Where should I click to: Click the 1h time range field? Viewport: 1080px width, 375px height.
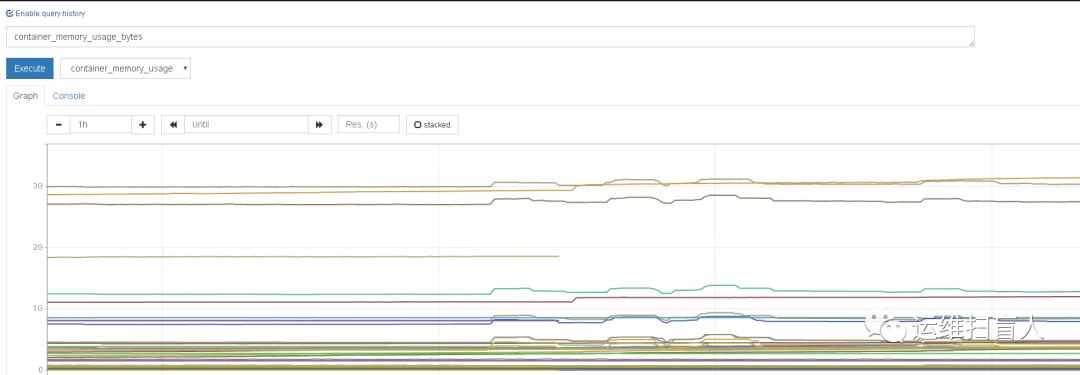pyautogui.click(x=101, y=125)
